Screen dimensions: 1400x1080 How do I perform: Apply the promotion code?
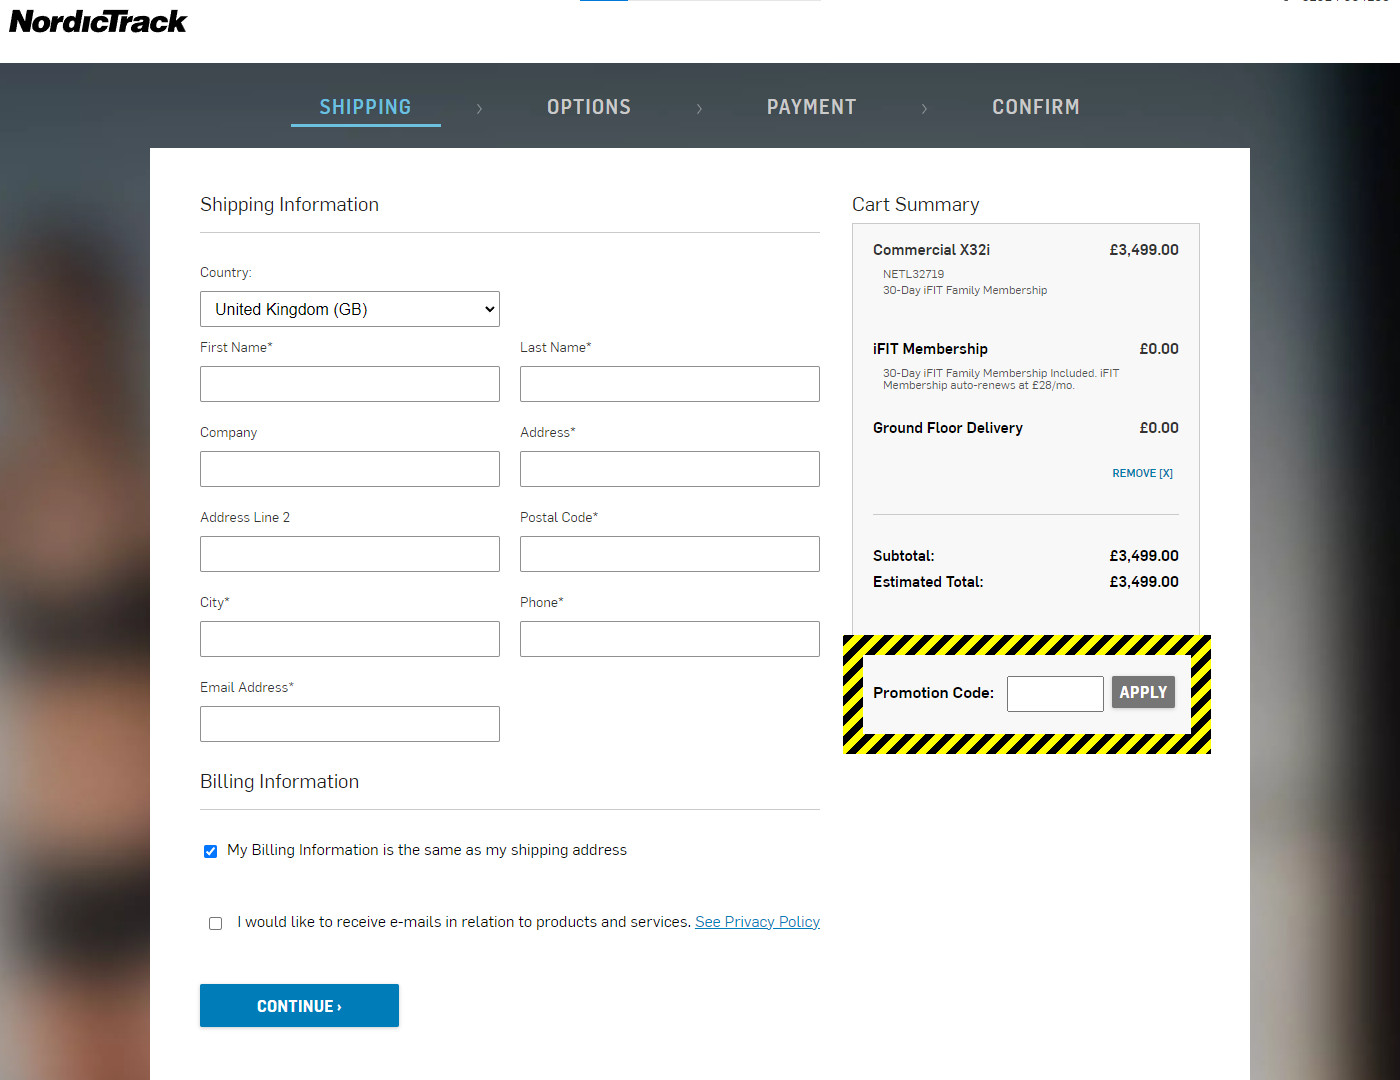click(x=1143, y=692)
